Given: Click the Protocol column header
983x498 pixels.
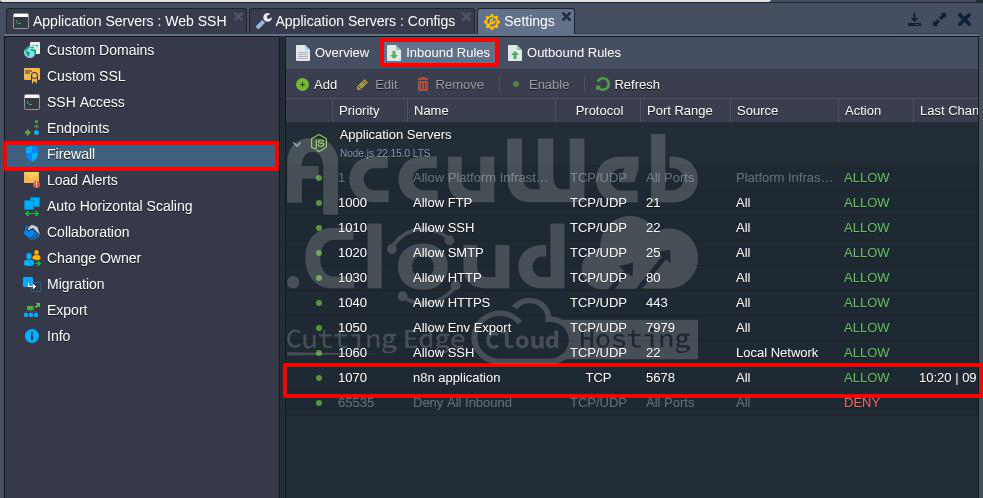Looking at the screenshot, I should click(599, 111).
